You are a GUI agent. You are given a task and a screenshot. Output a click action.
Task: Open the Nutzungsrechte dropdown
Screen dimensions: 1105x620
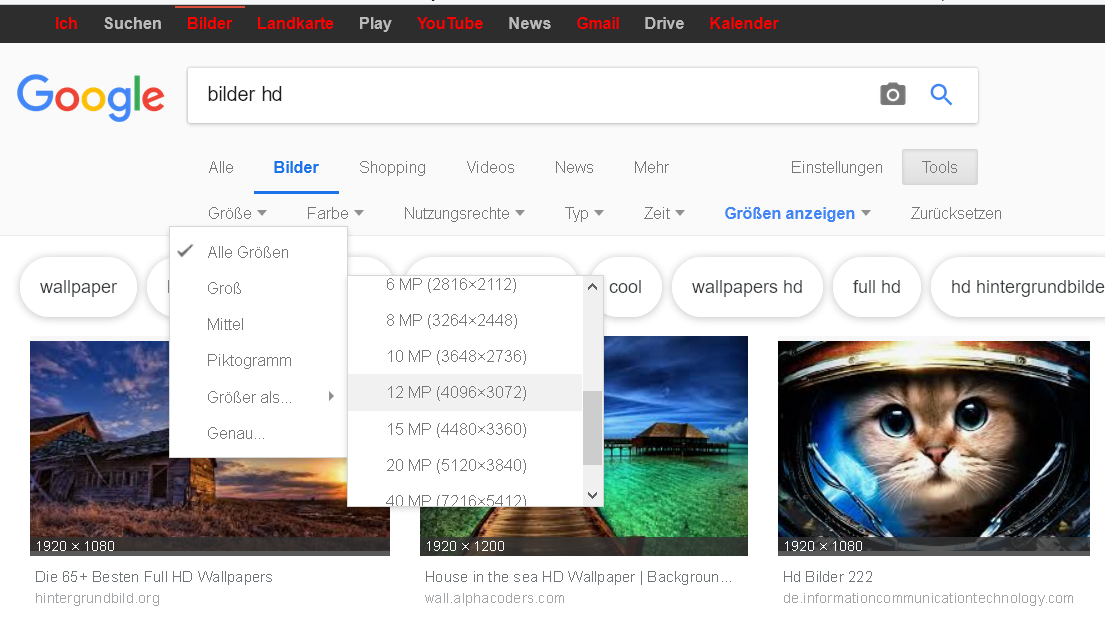pyautogui.click(x=463, y=213)
